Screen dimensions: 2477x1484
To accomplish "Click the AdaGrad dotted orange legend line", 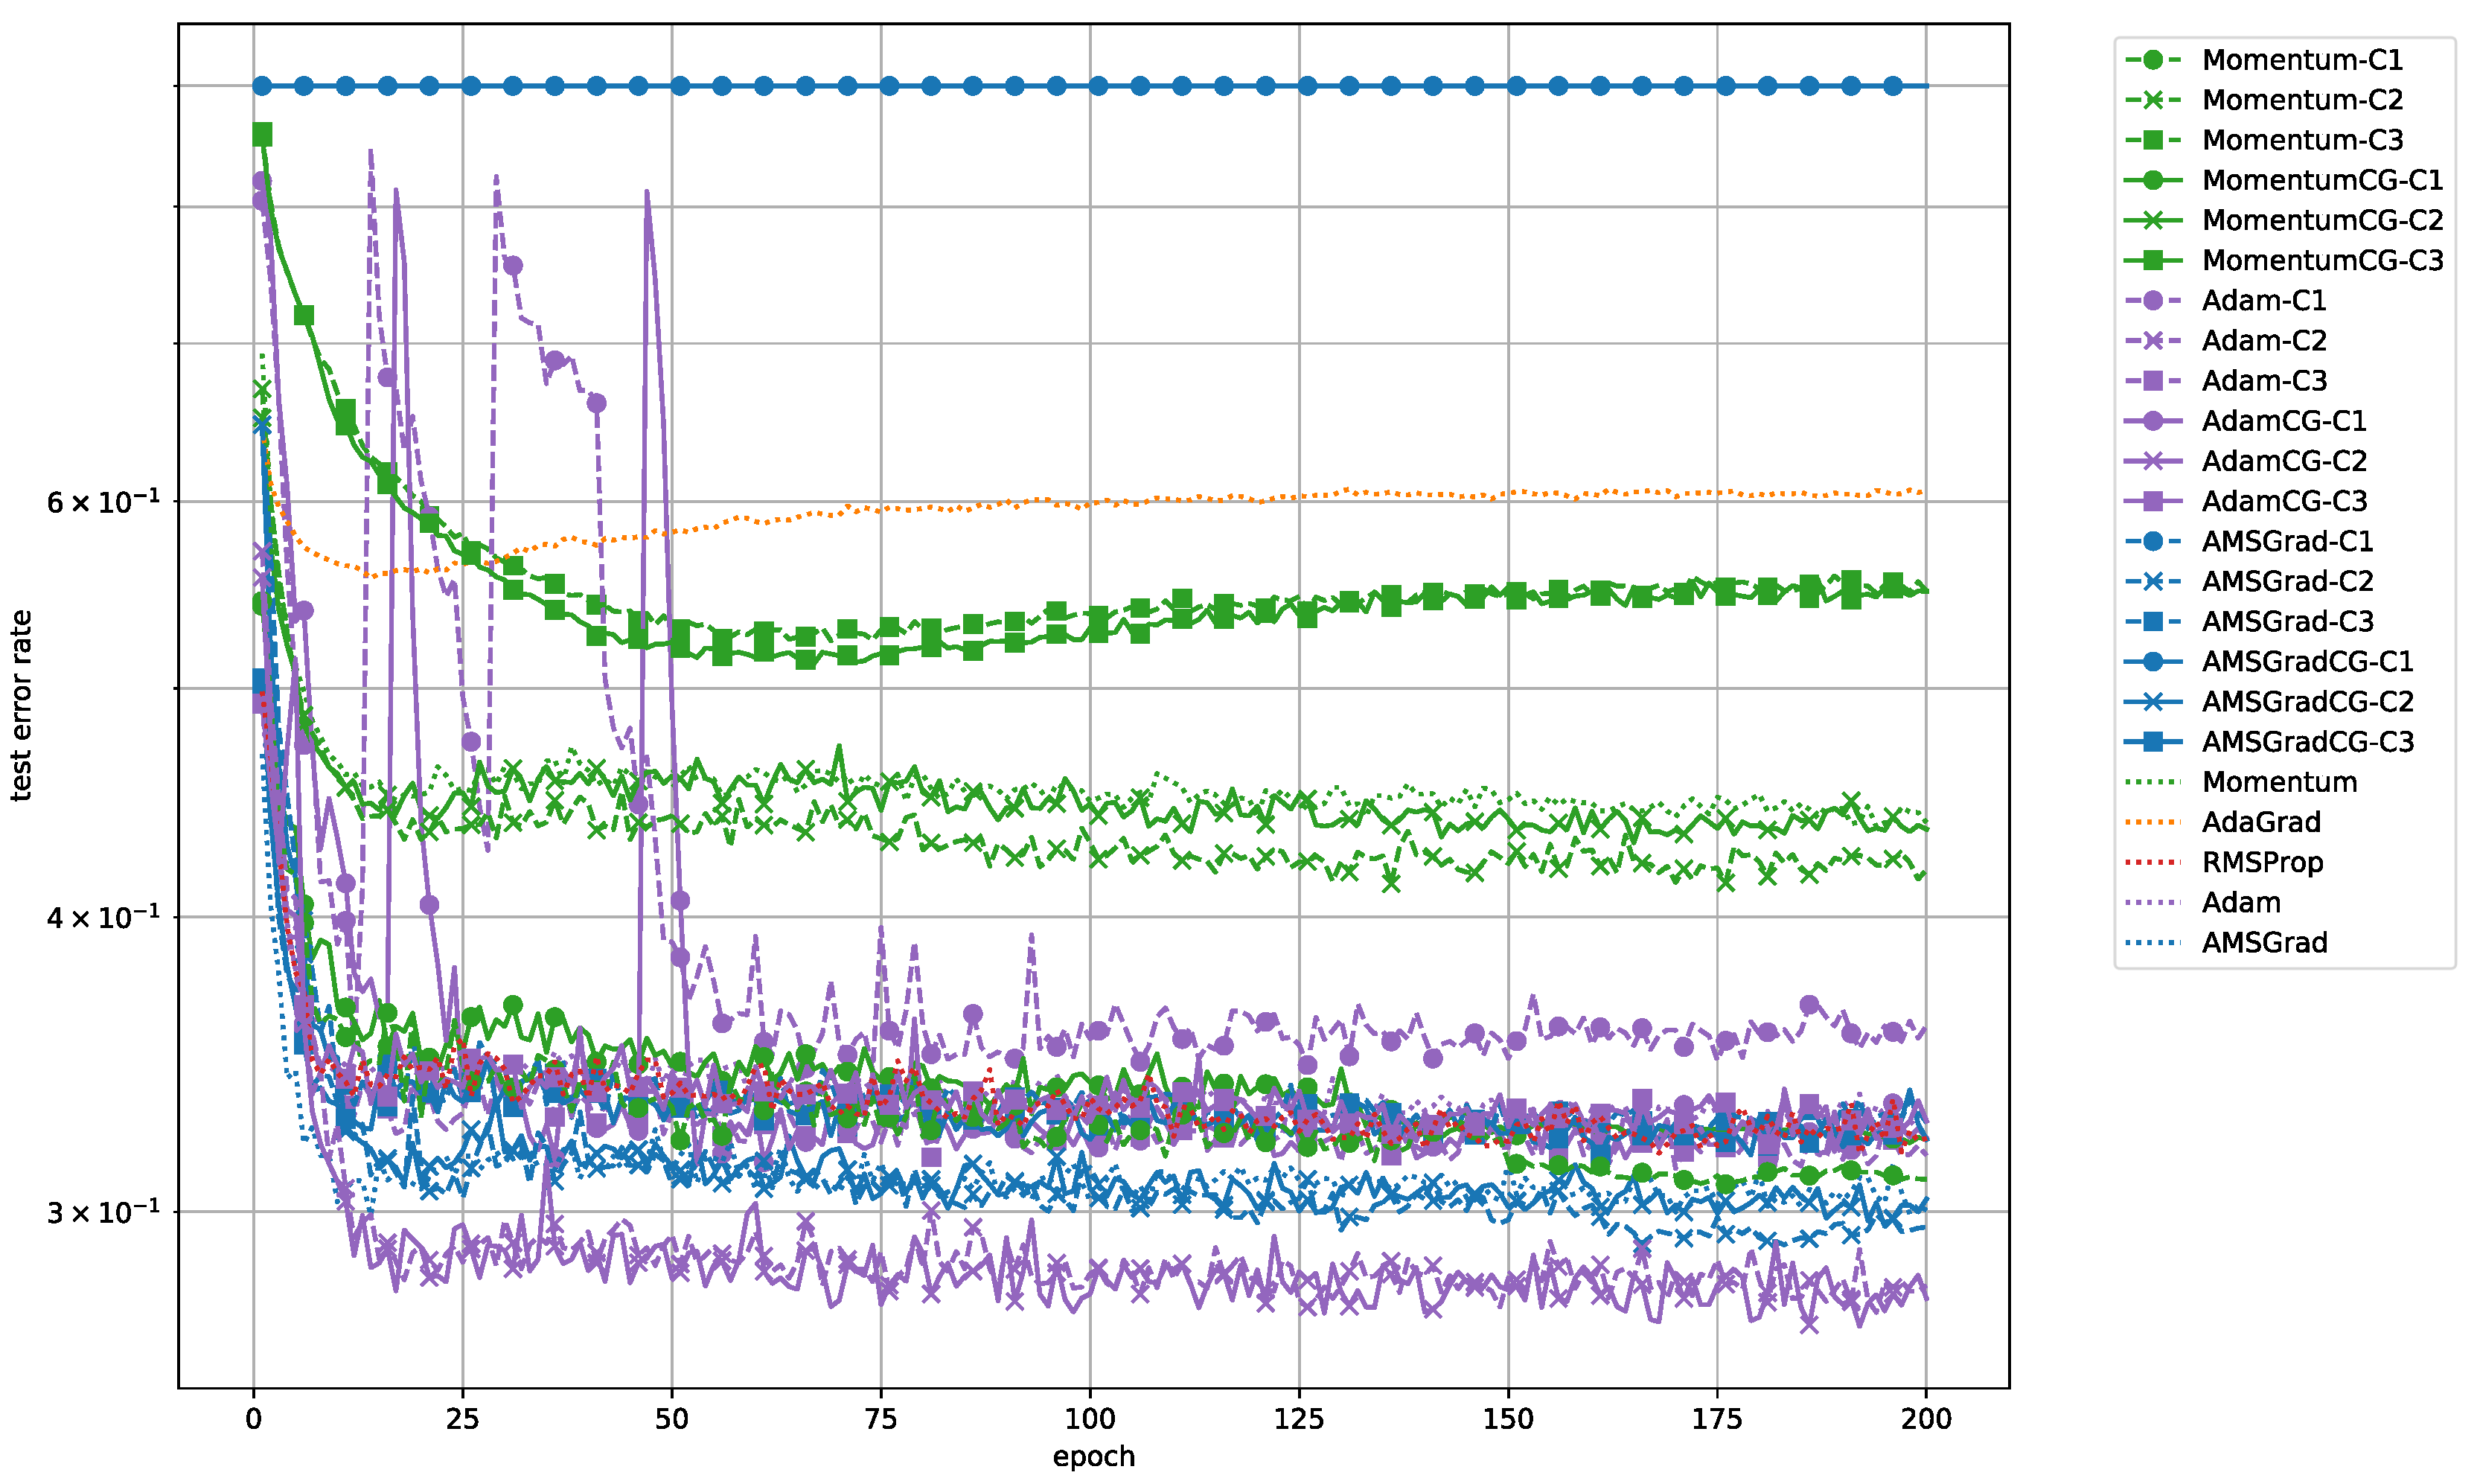I will 2153,822.
